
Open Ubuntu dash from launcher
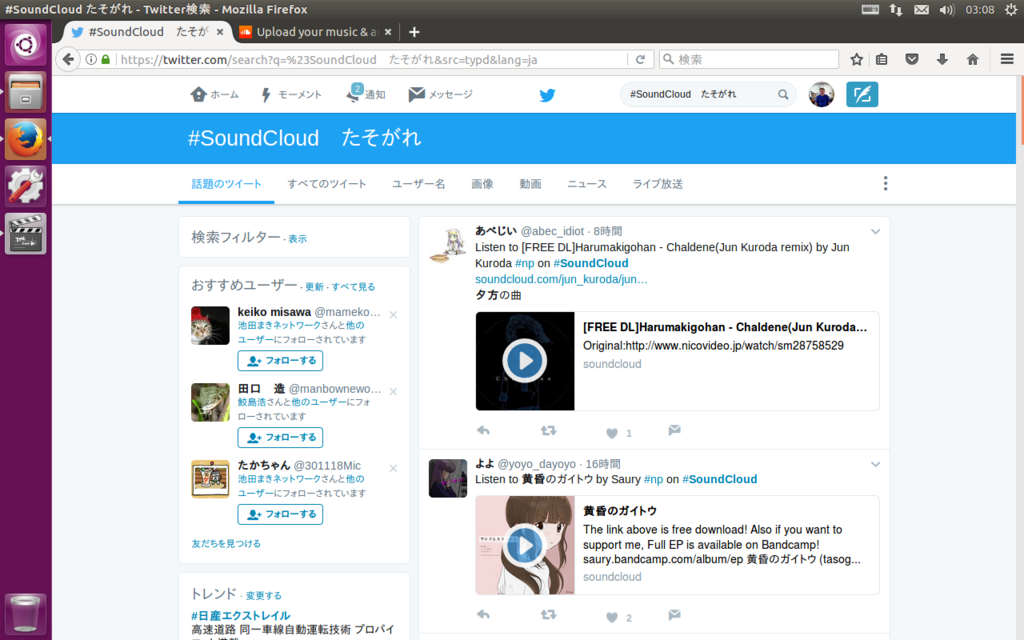25,44
